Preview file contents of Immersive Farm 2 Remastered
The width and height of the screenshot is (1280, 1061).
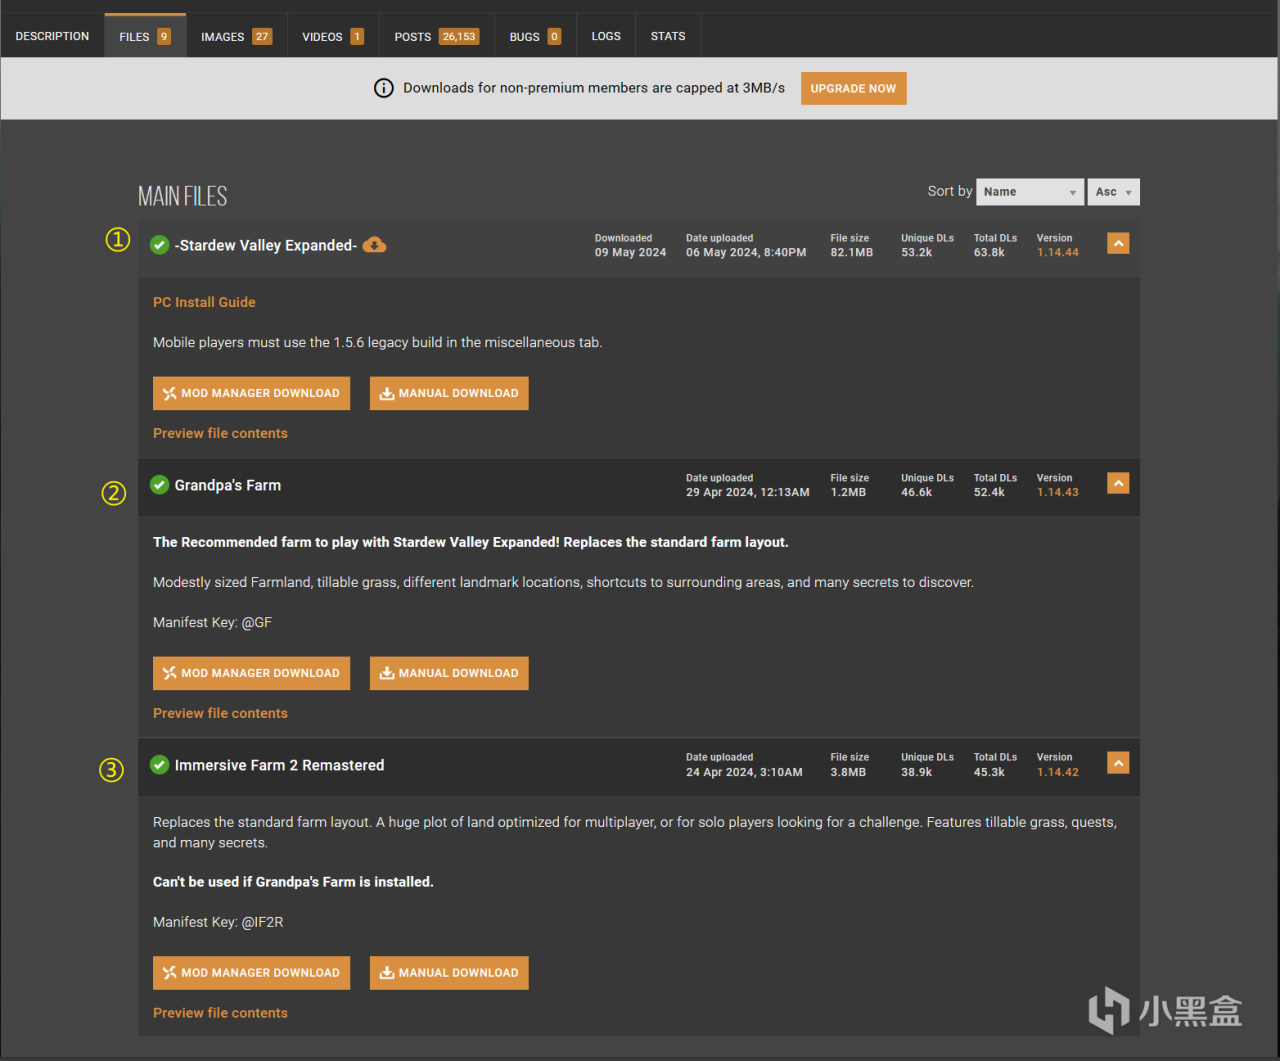click(x=220, y=1013)
